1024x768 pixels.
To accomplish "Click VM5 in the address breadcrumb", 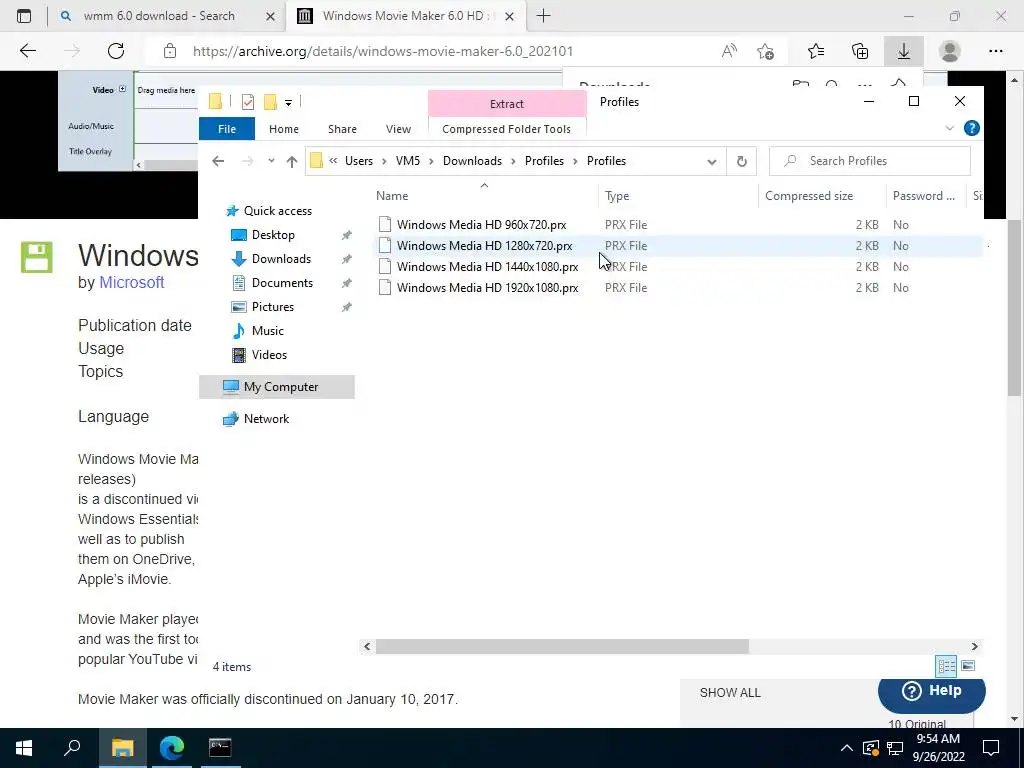I will 408,161.
